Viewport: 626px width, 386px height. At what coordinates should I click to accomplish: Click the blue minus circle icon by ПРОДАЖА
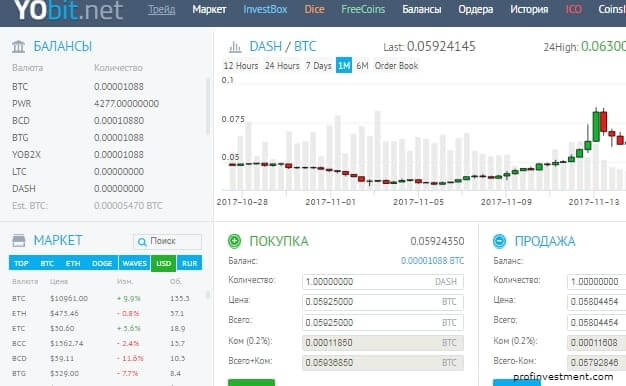pos(499,241)
